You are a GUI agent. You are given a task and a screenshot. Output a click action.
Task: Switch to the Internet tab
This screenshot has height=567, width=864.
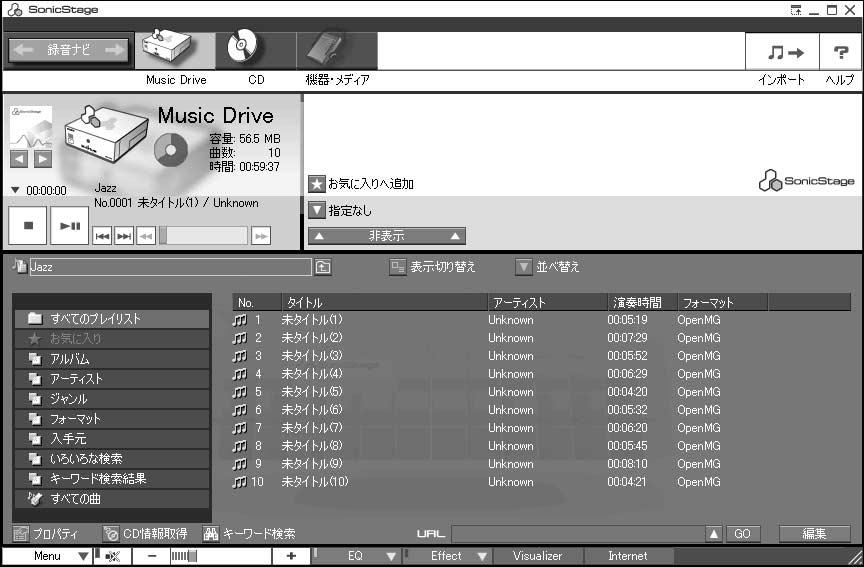[x=628, y=556]
